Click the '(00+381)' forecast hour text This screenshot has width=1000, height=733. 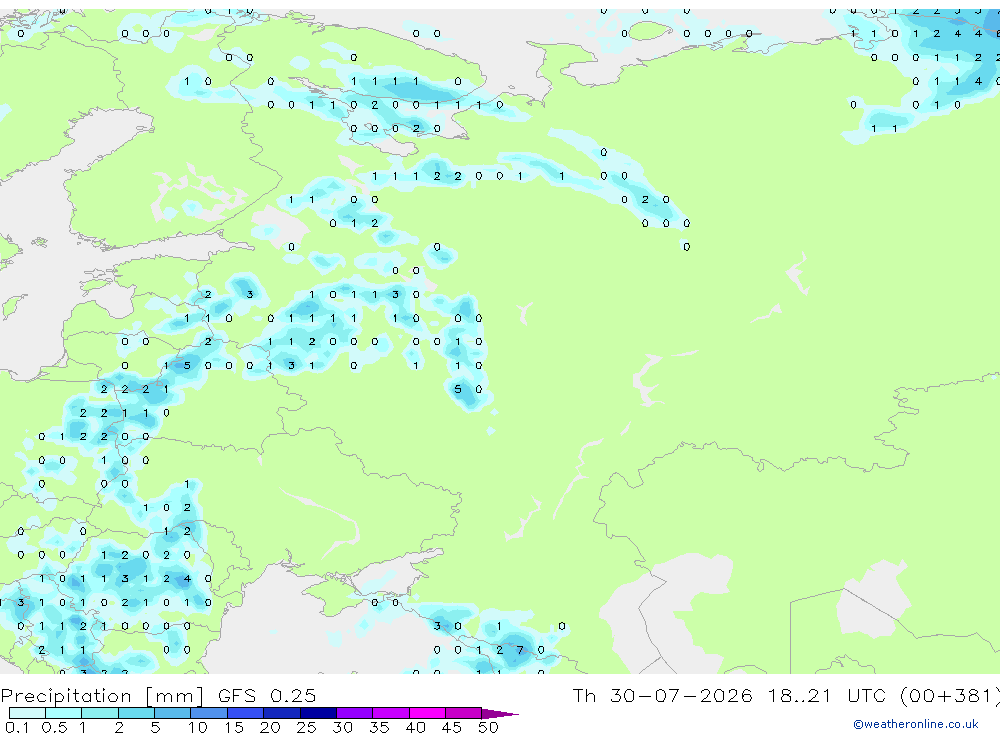(x=950, y=696)
